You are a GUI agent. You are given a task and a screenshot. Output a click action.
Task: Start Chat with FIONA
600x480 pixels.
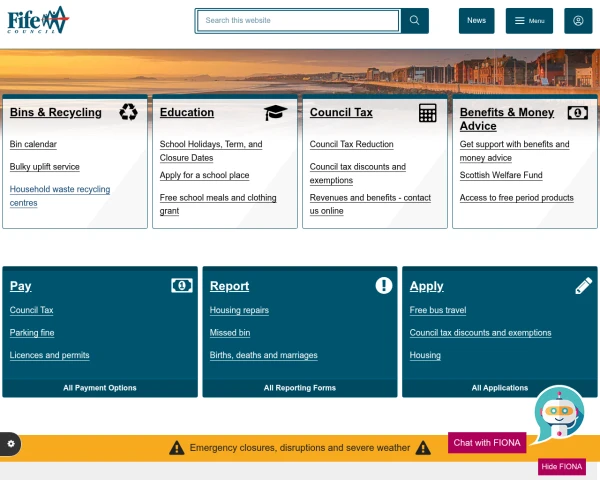pos(487,443)
